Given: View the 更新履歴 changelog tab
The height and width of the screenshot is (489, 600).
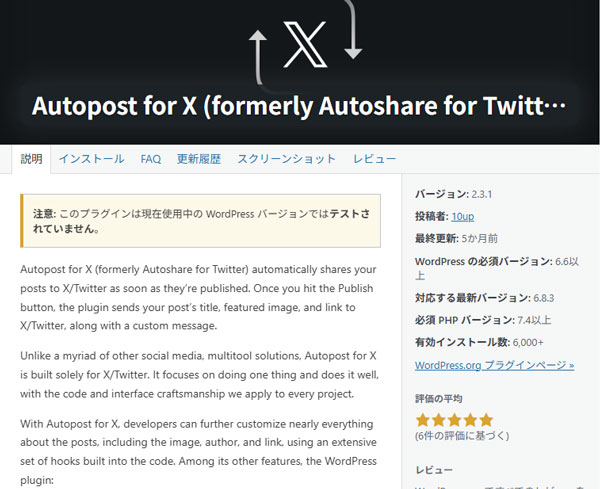Looking at the screenshot, I should [x=198, y=159].
